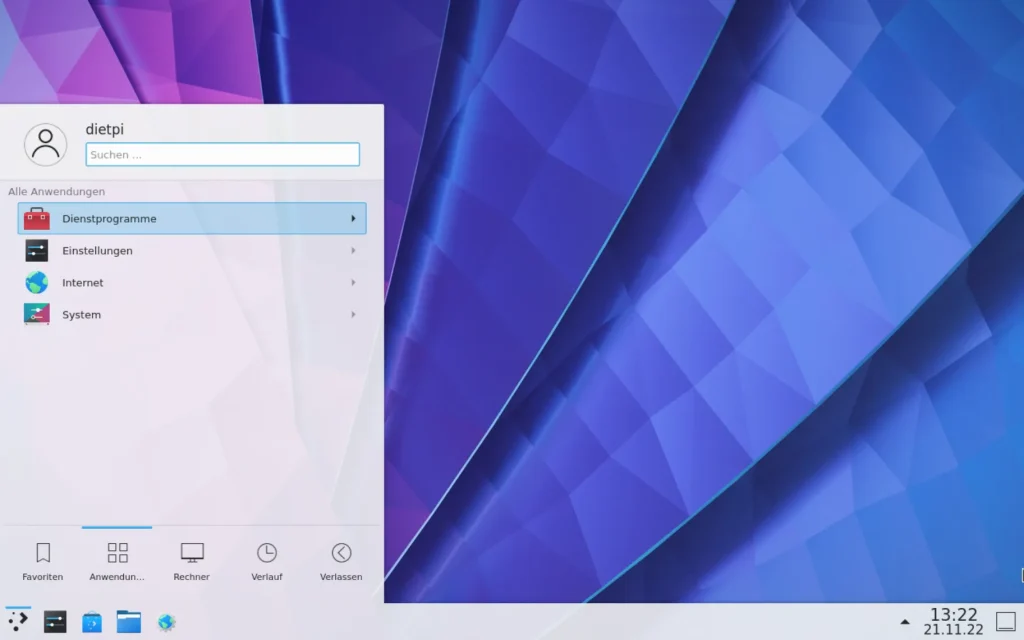Click the dietpi user avatar
The image size is (1024, 640).
(45, 145)
